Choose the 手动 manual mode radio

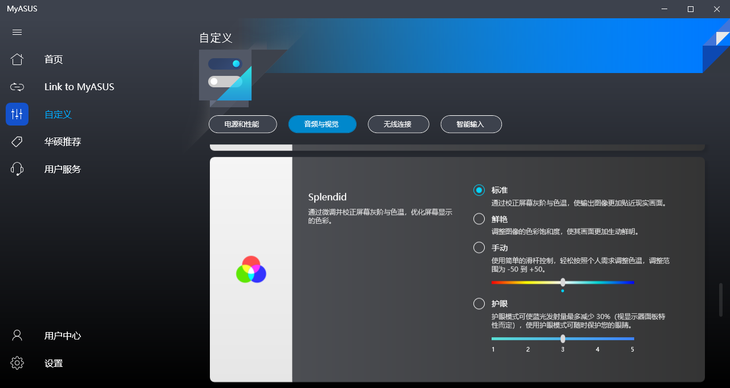click(479, 247)
